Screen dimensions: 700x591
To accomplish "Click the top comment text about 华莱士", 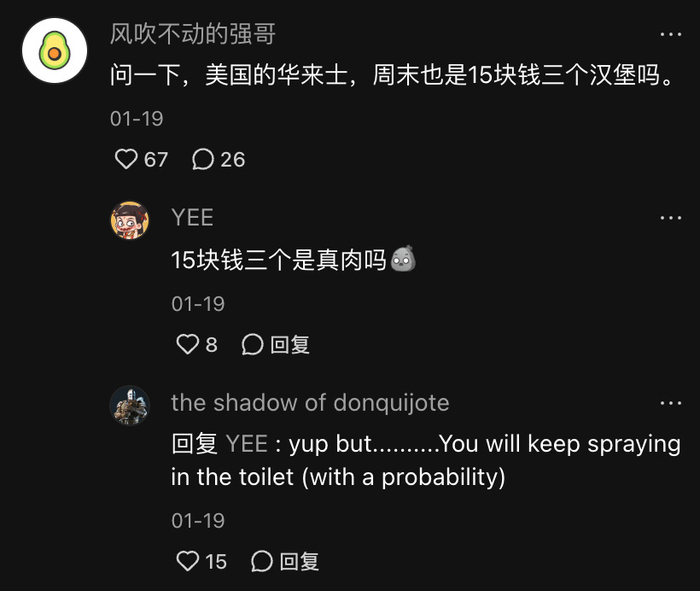I will coord(391,76).
